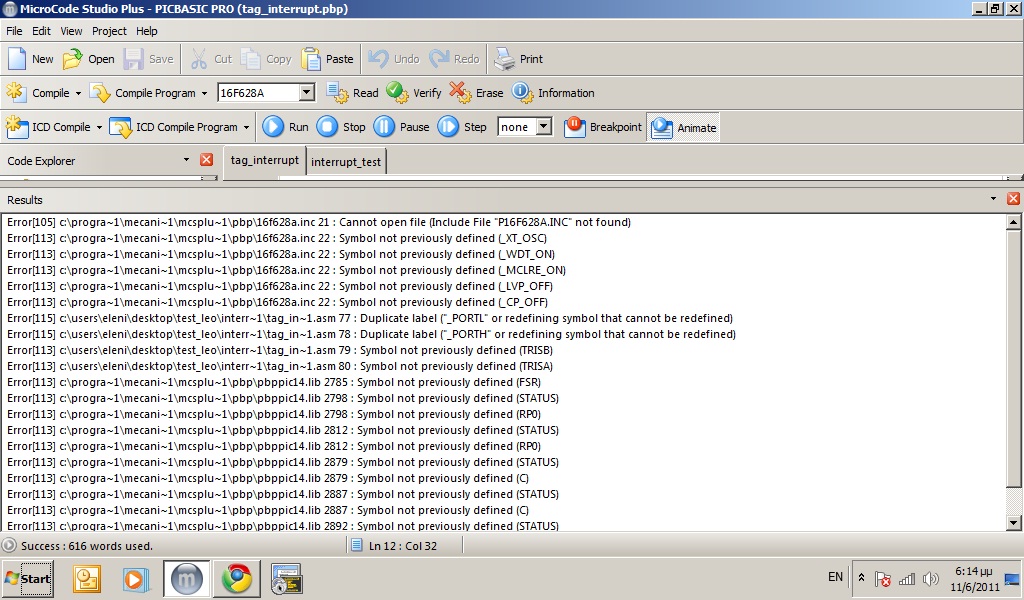Show device Information
This screenshot has height=600, width=1024.
553,93
